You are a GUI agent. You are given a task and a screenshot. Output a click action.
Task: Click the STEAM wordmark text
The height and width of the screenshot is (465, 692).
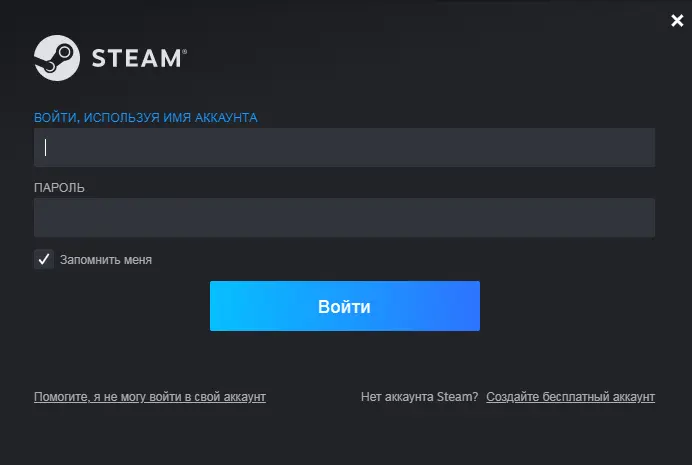[139, 58]
